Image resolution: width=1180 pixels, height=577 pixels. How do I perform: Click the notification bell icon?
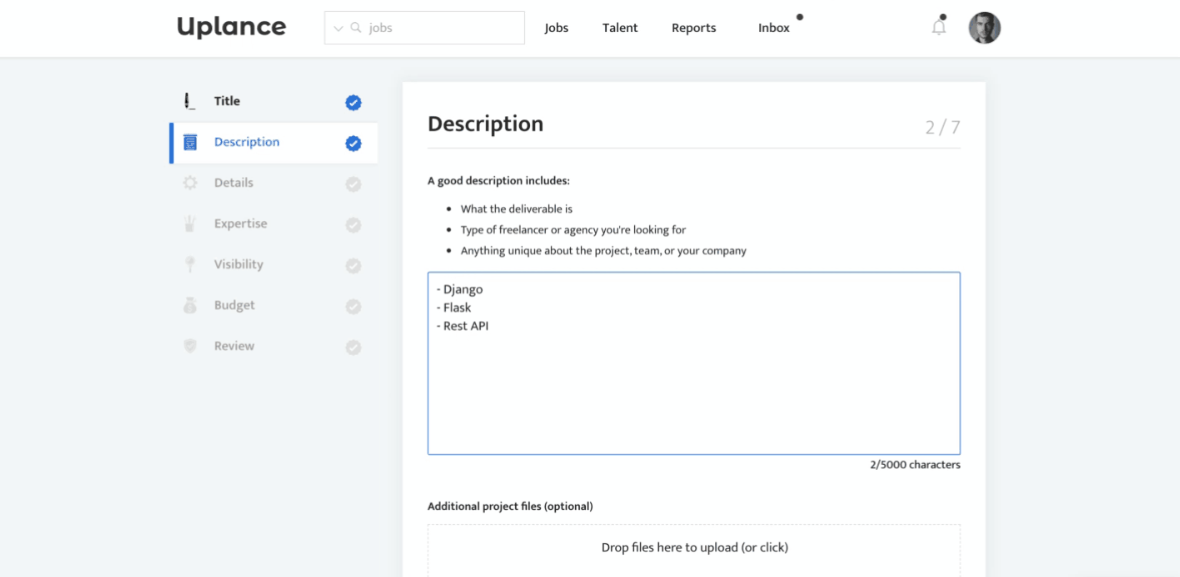coord(938,28)
